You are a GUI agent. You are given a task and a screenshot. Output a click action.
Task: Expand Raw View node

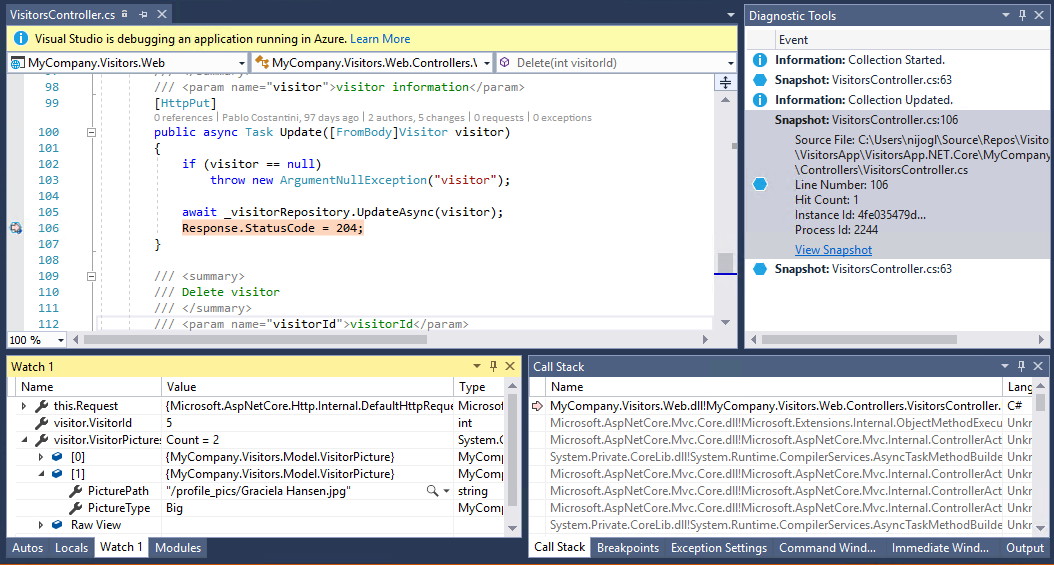click(40, 525)
